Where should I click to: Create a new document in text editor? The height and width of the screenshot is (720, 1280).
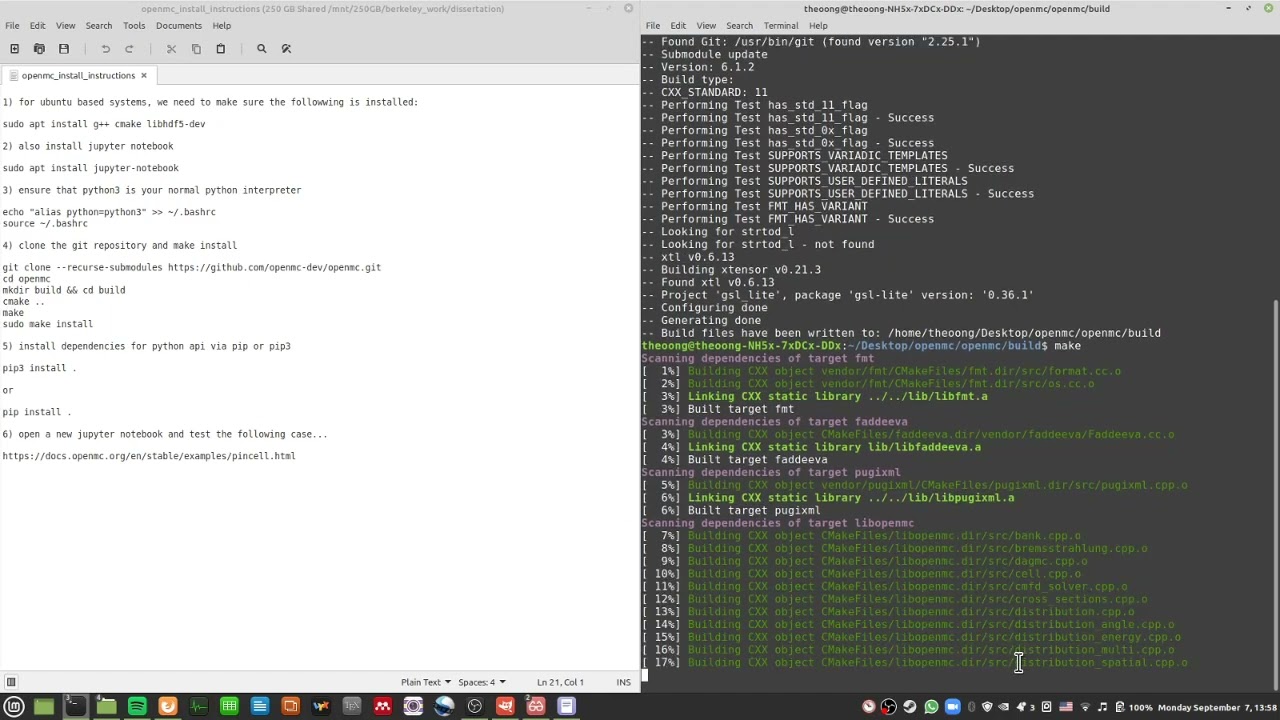point(14,48)
